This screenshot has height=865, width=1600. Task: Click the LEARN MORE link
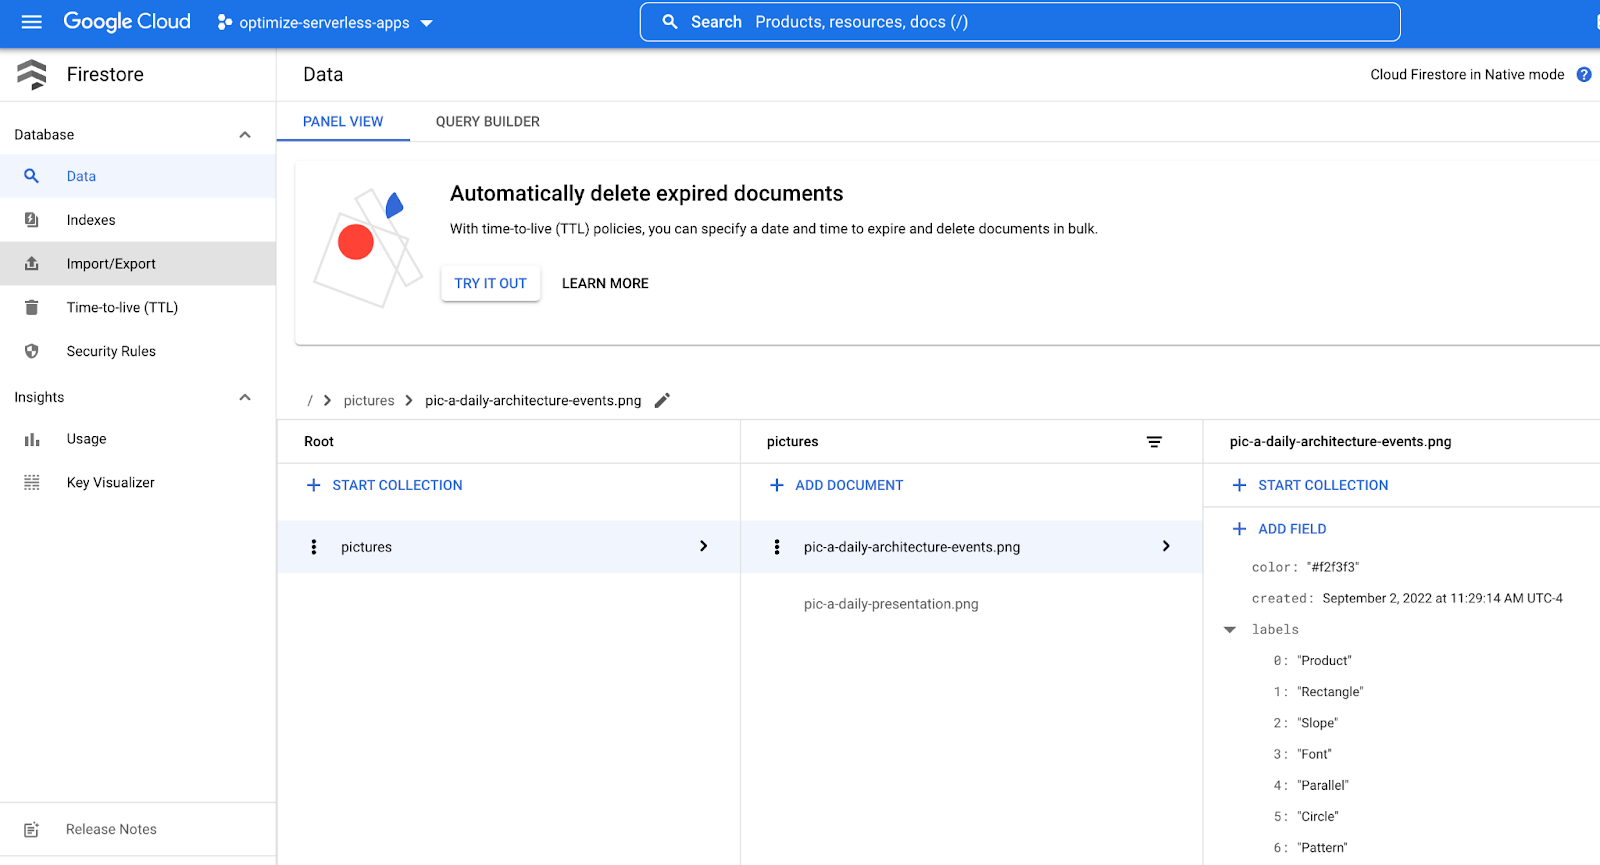click(605, 284)
